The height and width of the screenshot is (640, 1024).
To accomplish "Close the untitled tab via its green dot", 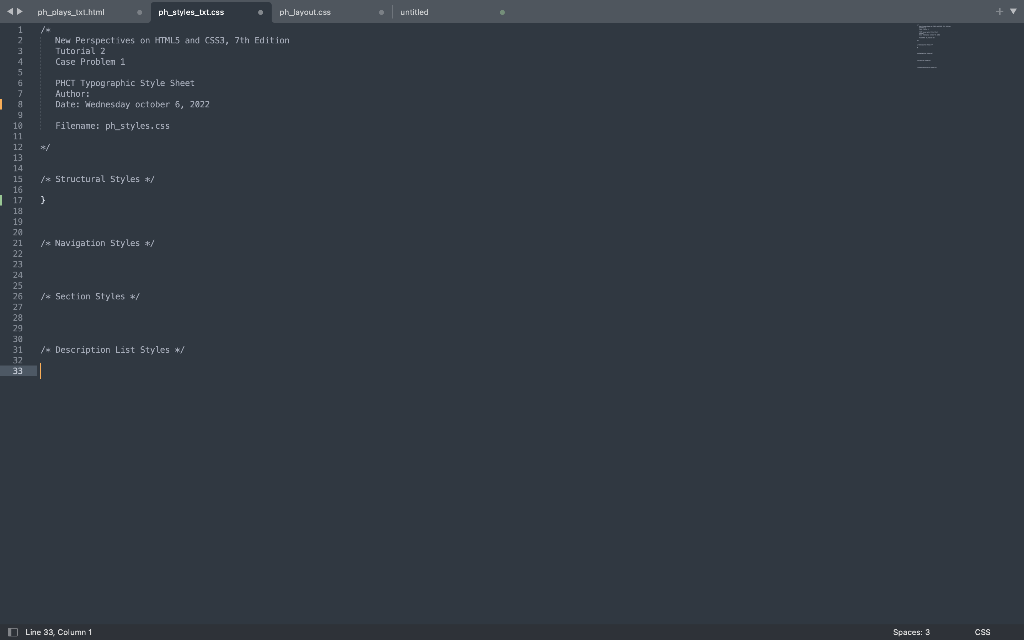I will pyautogui.click(x=502, y=12).
